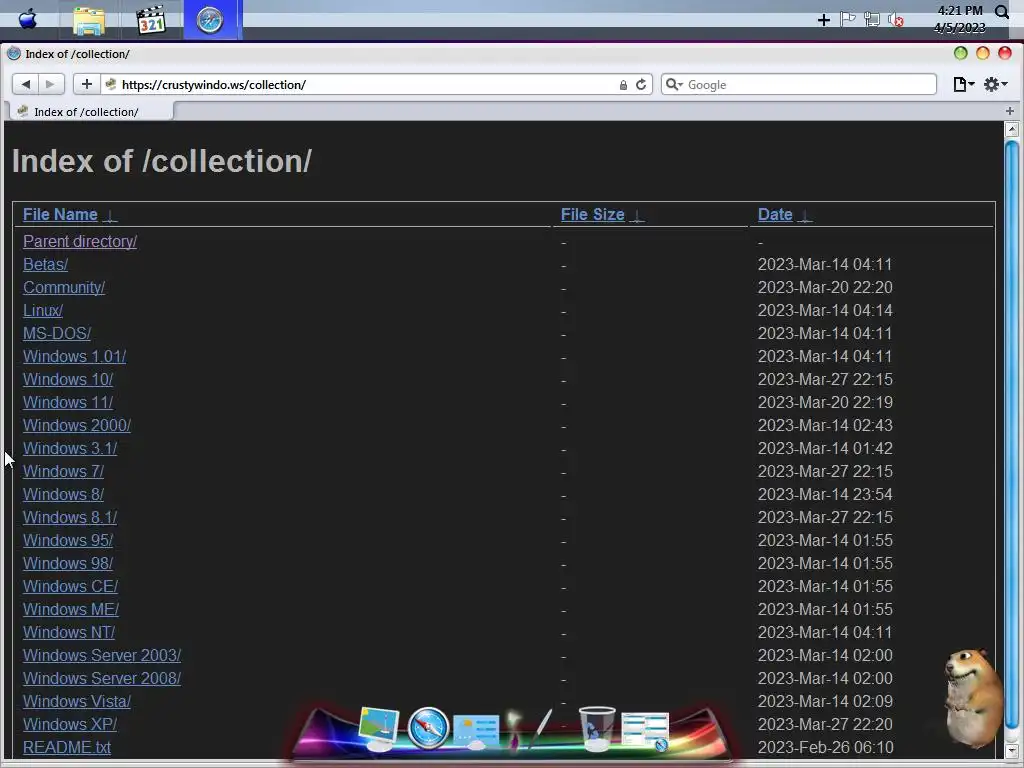Click the sort arrow beside Date
This screenshot has height=768, width=1024.
point(805,216)
